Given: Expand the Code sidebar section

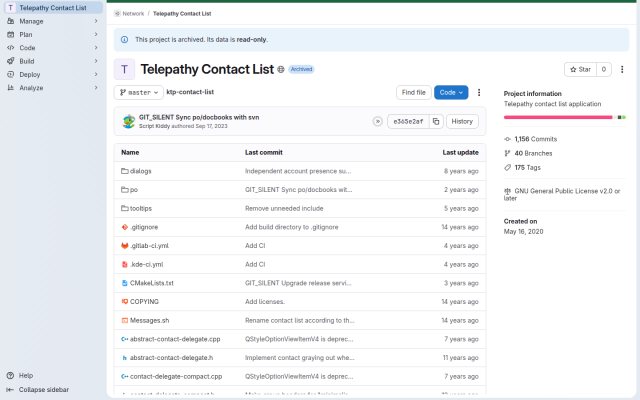Looking at the screenshot, I should point(53,48).
